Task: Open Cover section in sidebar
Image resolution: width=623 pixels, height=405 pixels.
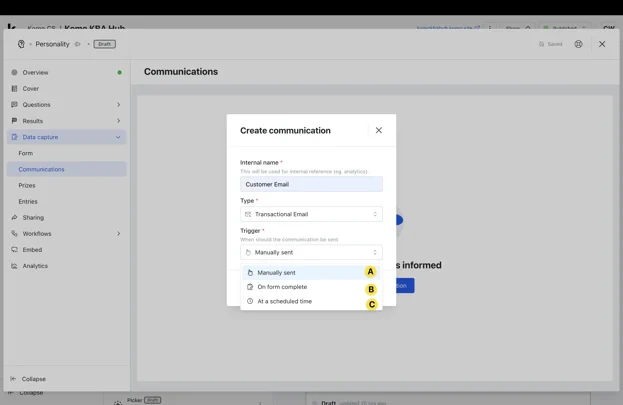Action: click(x=66, y=89)
